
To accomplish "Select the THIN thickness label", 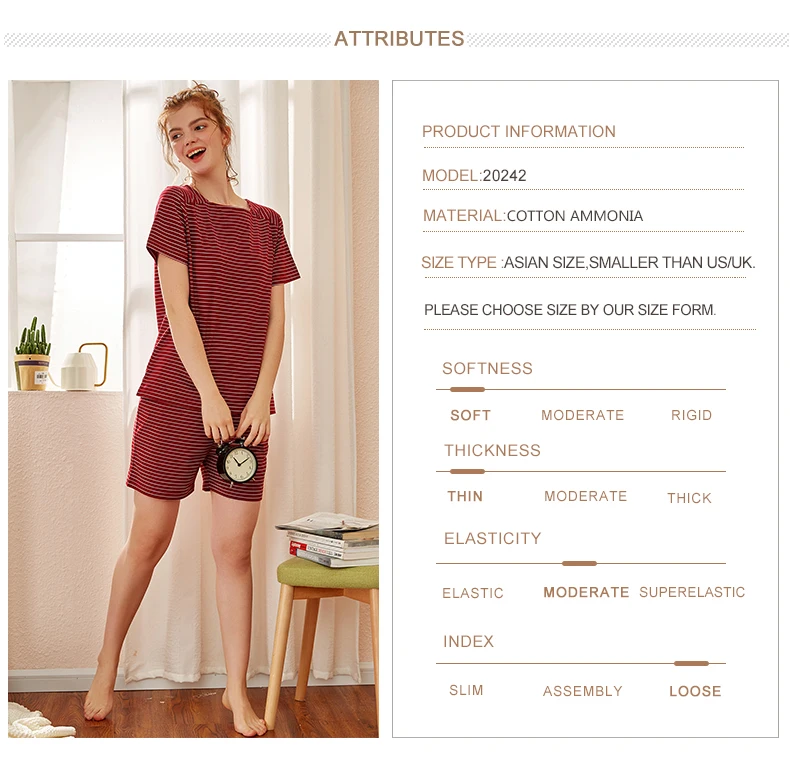I will [465, 496].
